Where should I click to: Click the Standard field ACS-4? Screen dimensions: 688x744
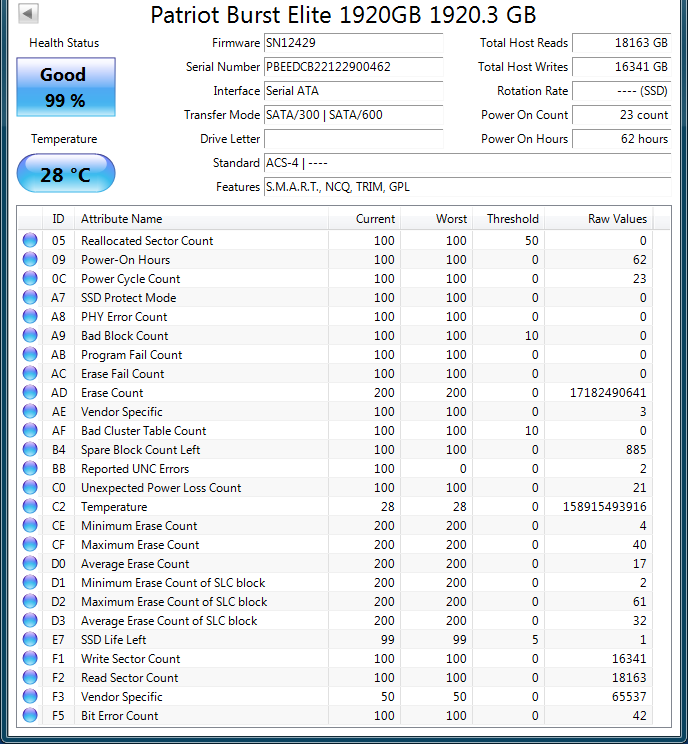point(467,163)
